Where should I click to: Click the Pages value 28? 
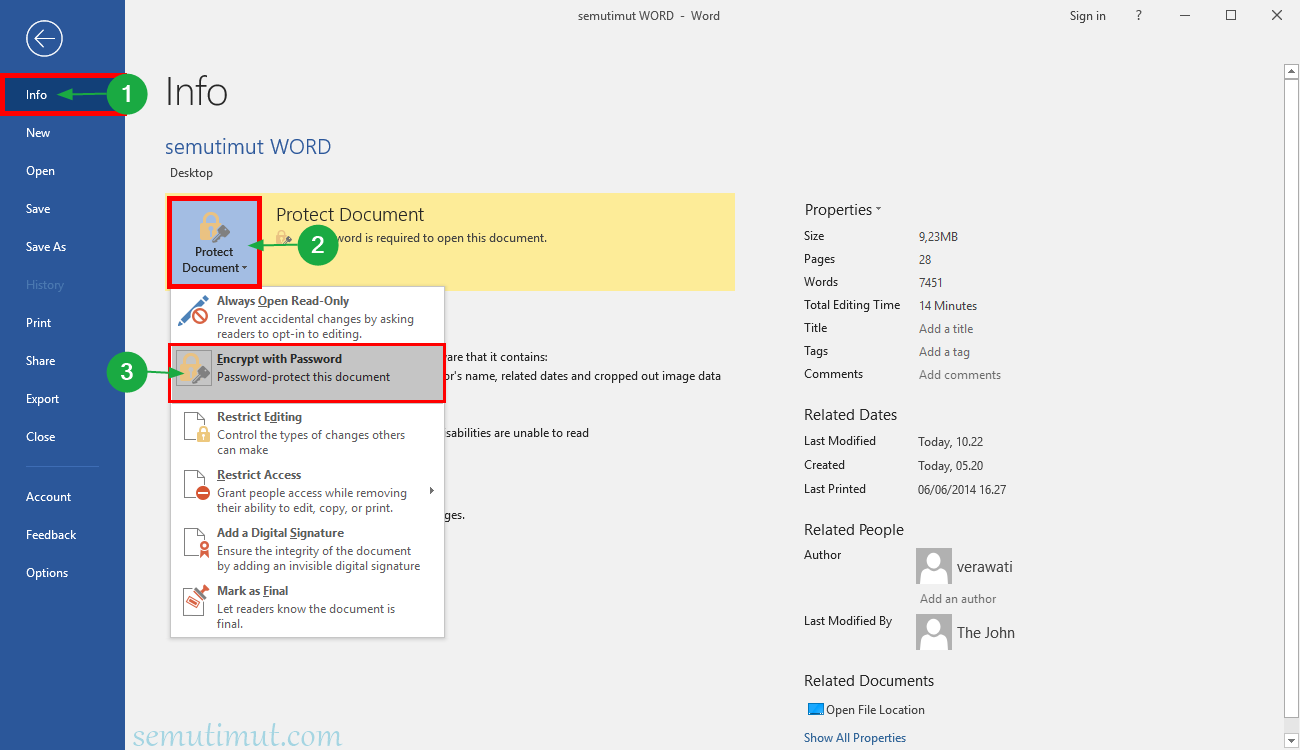tap(925, 259)
